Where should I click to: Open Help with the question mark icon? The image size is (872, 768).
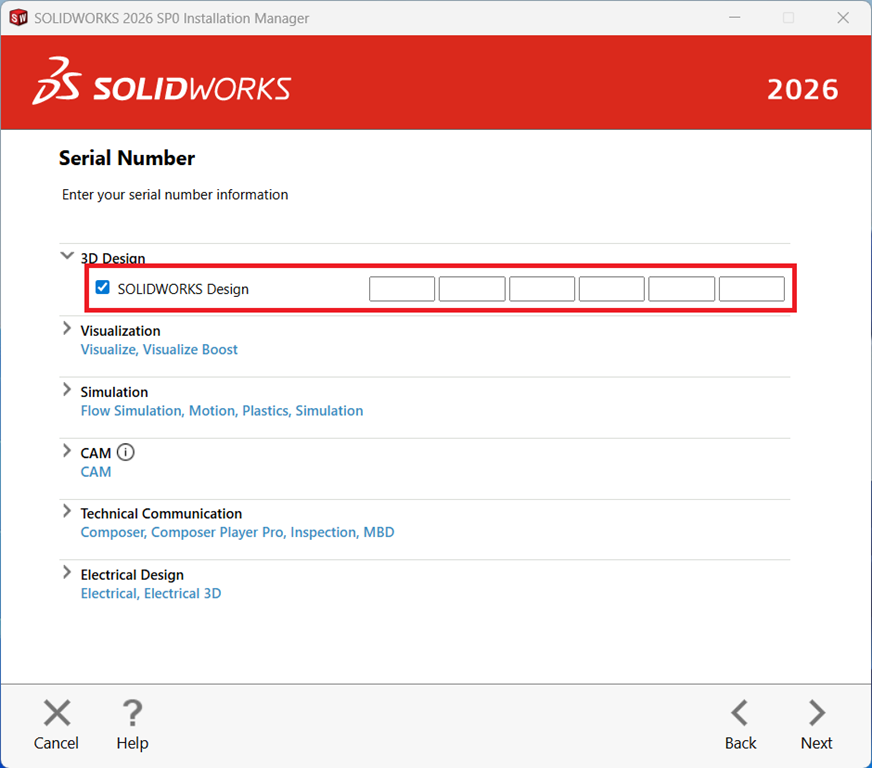pos(132,713)
